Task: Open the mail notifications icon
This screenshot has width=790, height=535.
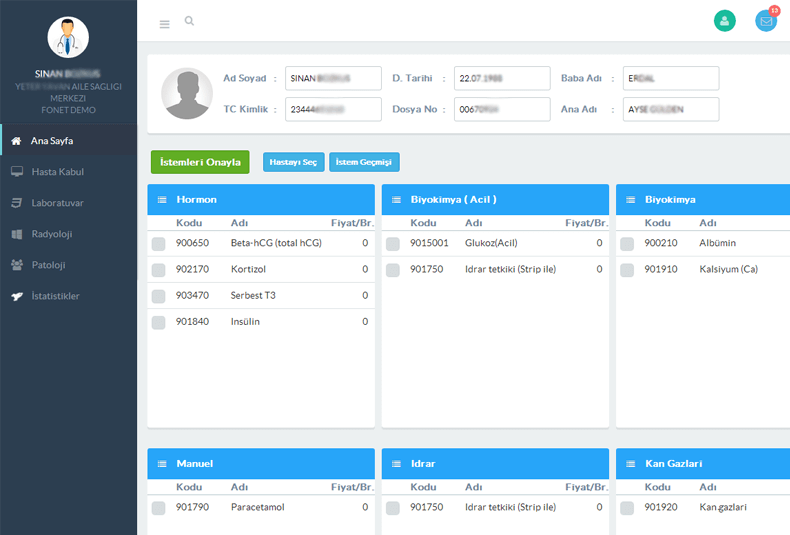Action: tap(766, 20)
